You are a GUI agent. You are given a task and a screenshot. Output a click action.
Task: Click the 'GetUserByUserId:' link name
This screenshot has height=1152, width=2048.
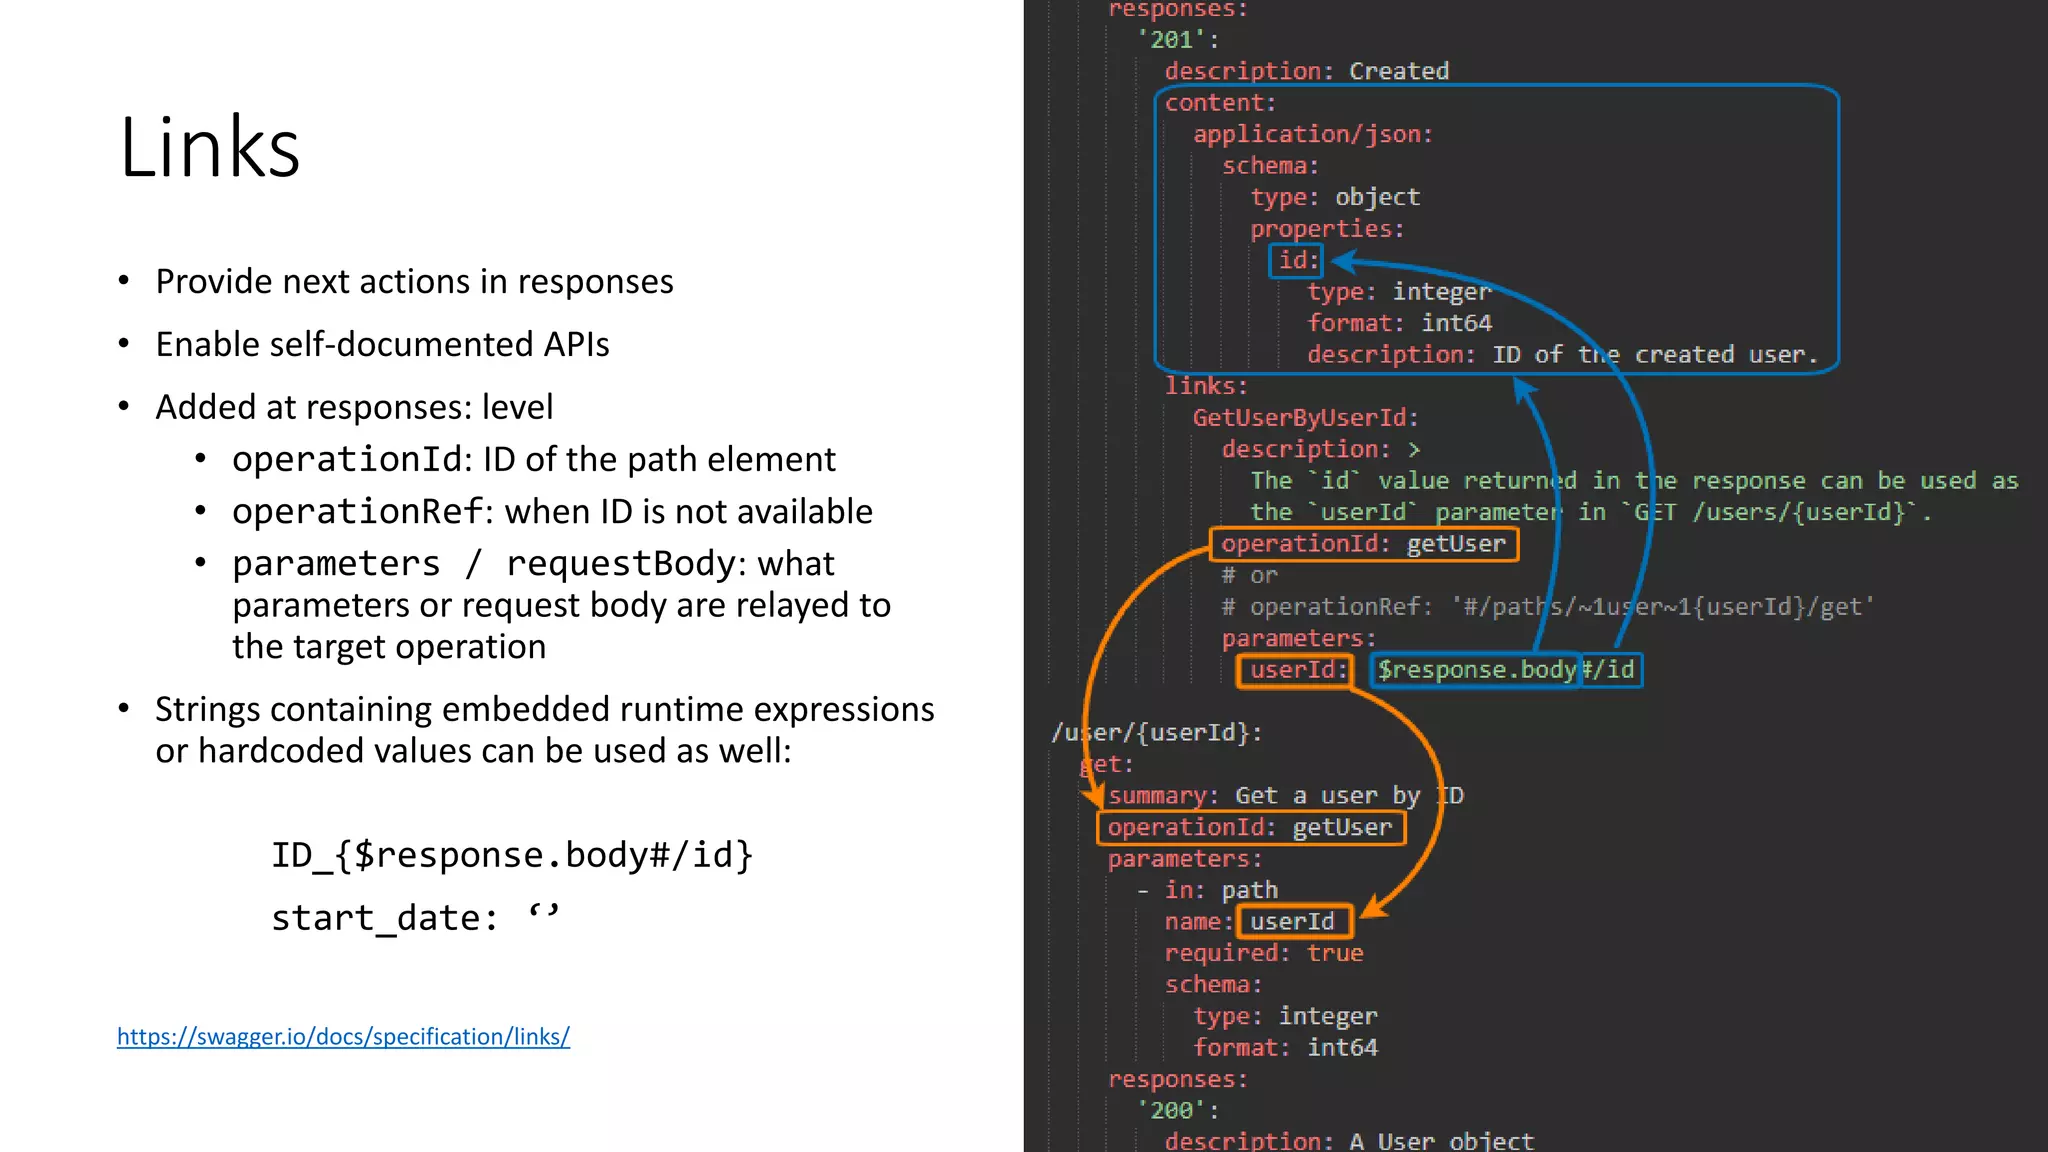[1305, 418]
